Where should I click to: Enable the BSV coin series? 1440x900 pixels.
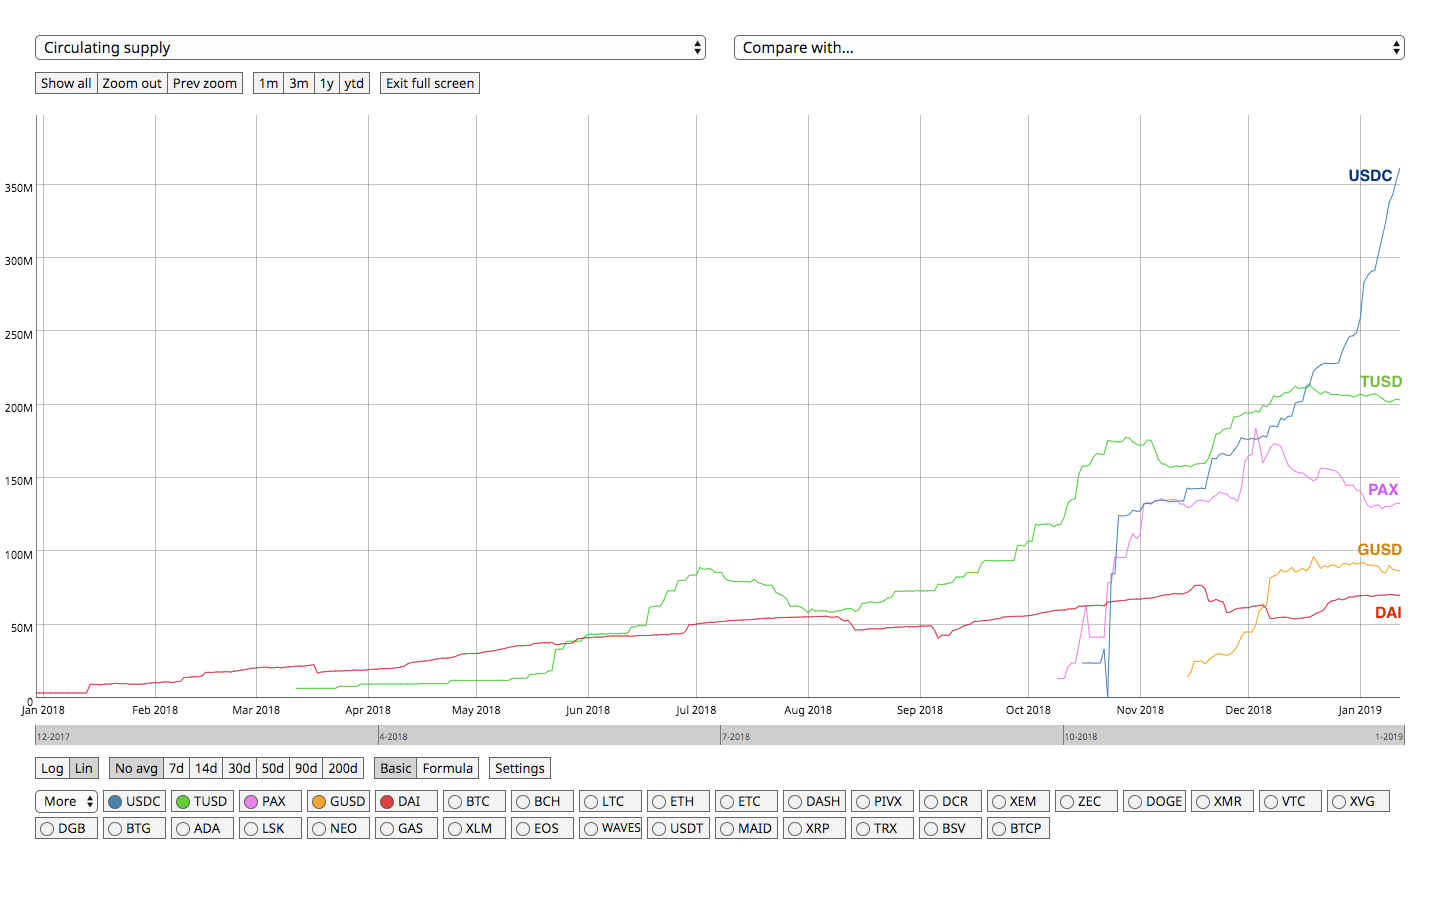click(950, 829)
